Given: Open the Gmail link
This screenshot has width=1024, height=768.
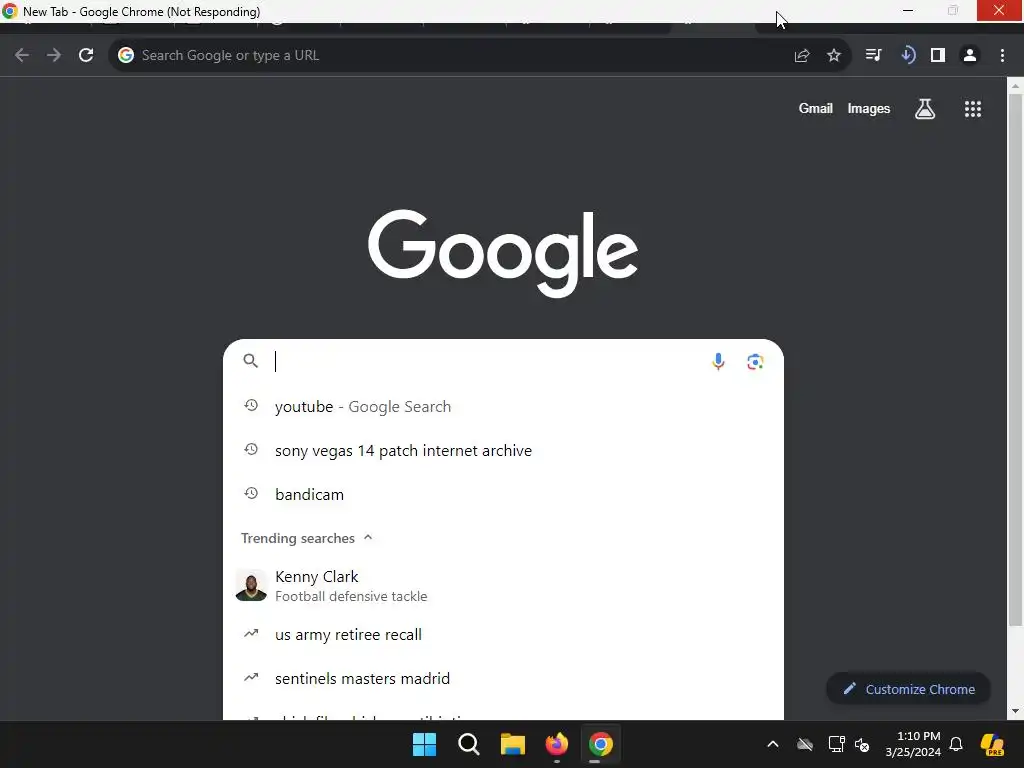Looking at the screenshot, I should click(x=815, y=108).
